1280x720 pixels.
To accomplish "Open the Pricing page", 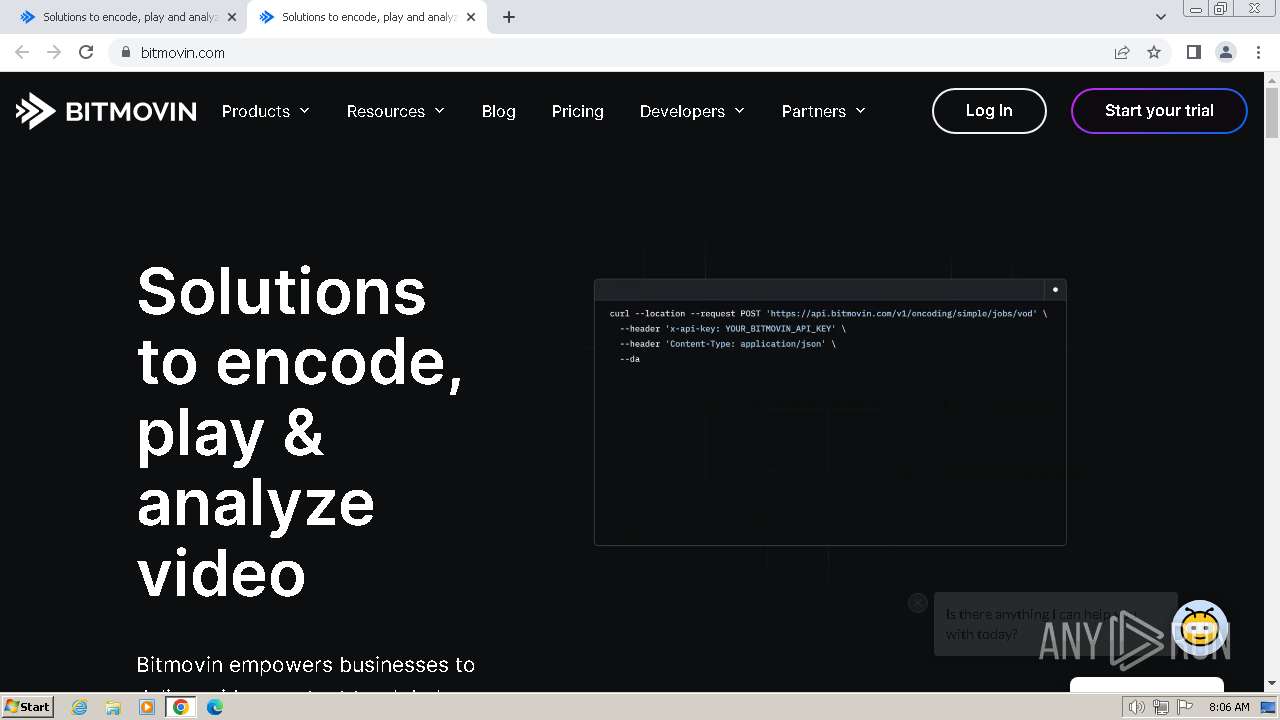I will click(x=578, y=111).
